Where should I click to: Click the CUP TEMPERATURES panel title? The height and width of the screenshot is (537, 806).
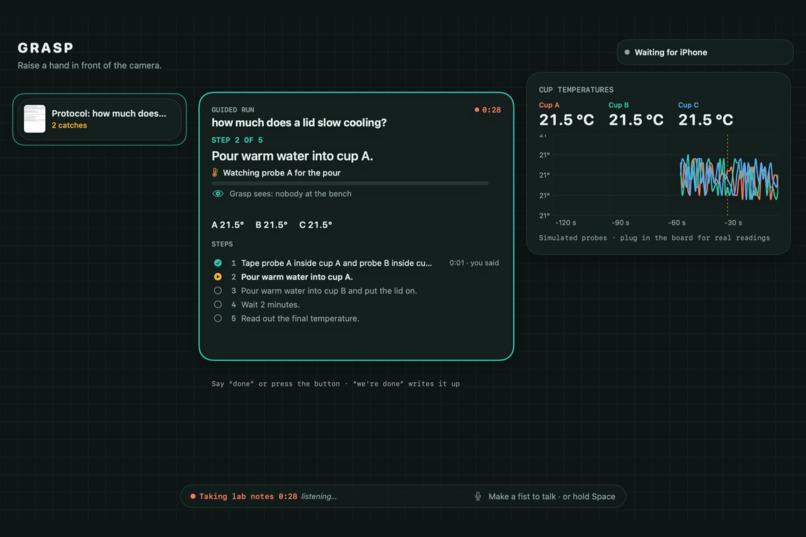(x=576, y=90)
